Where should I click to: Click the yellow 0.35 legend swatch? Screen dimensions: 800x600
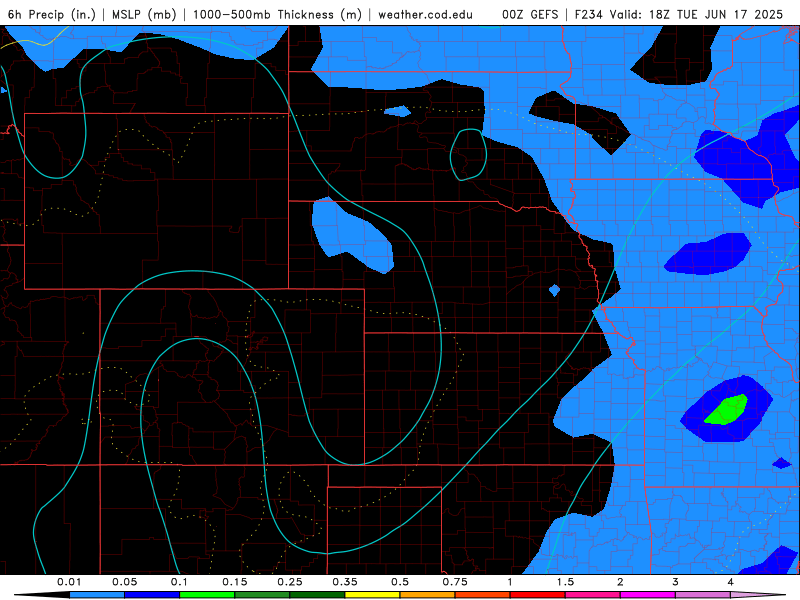pyautogui.click(x=372, y=595)
